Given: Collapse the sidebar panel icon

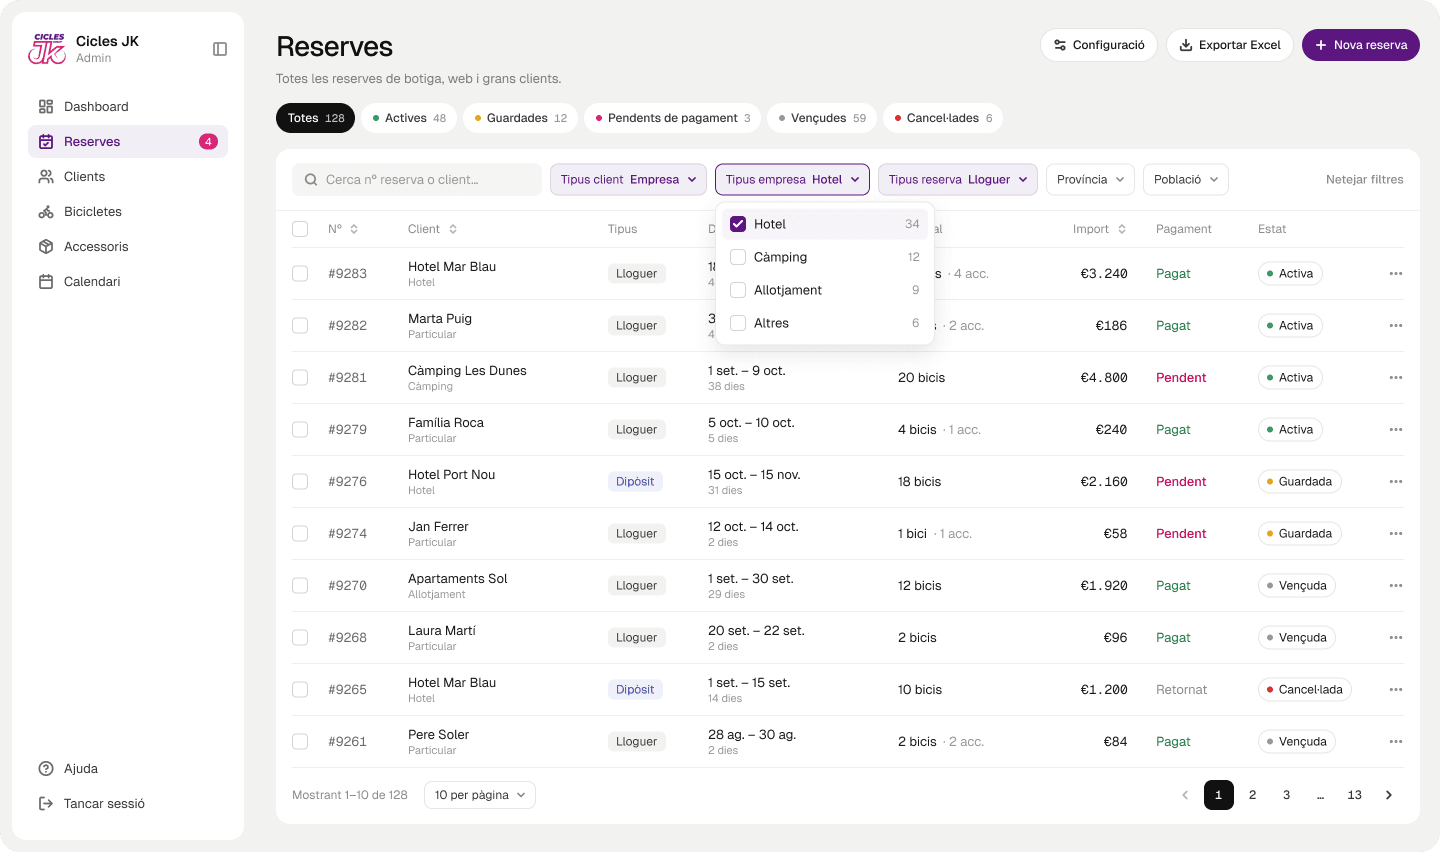Looking at the screenshot, I should coord(220,49).
